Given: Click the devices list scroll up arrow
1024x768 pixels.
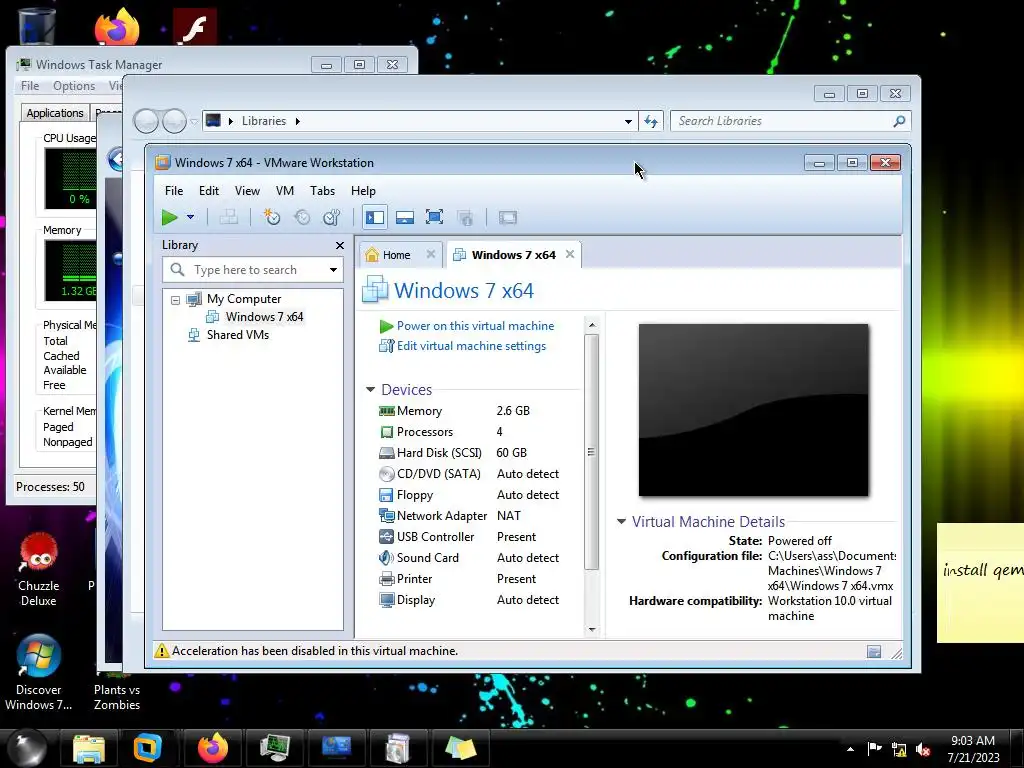Looking at the screenshot, I should click(592, 325).
